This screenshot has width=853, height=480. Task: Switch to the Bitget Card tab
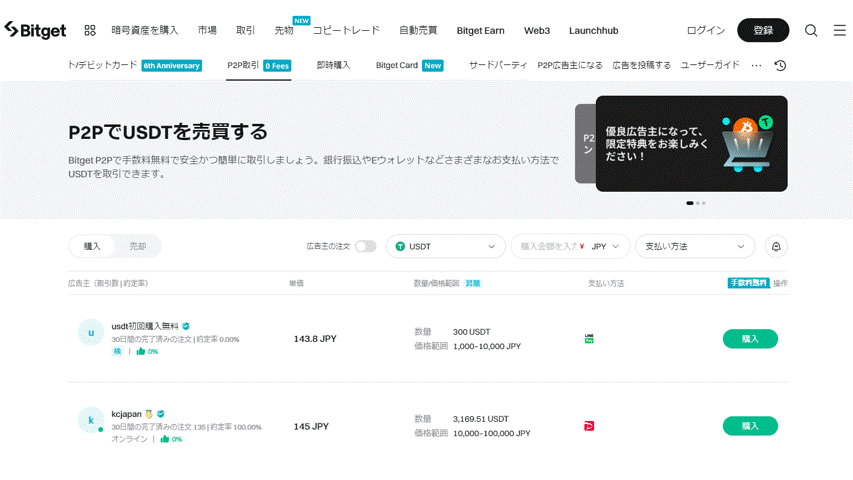point(397,65)
